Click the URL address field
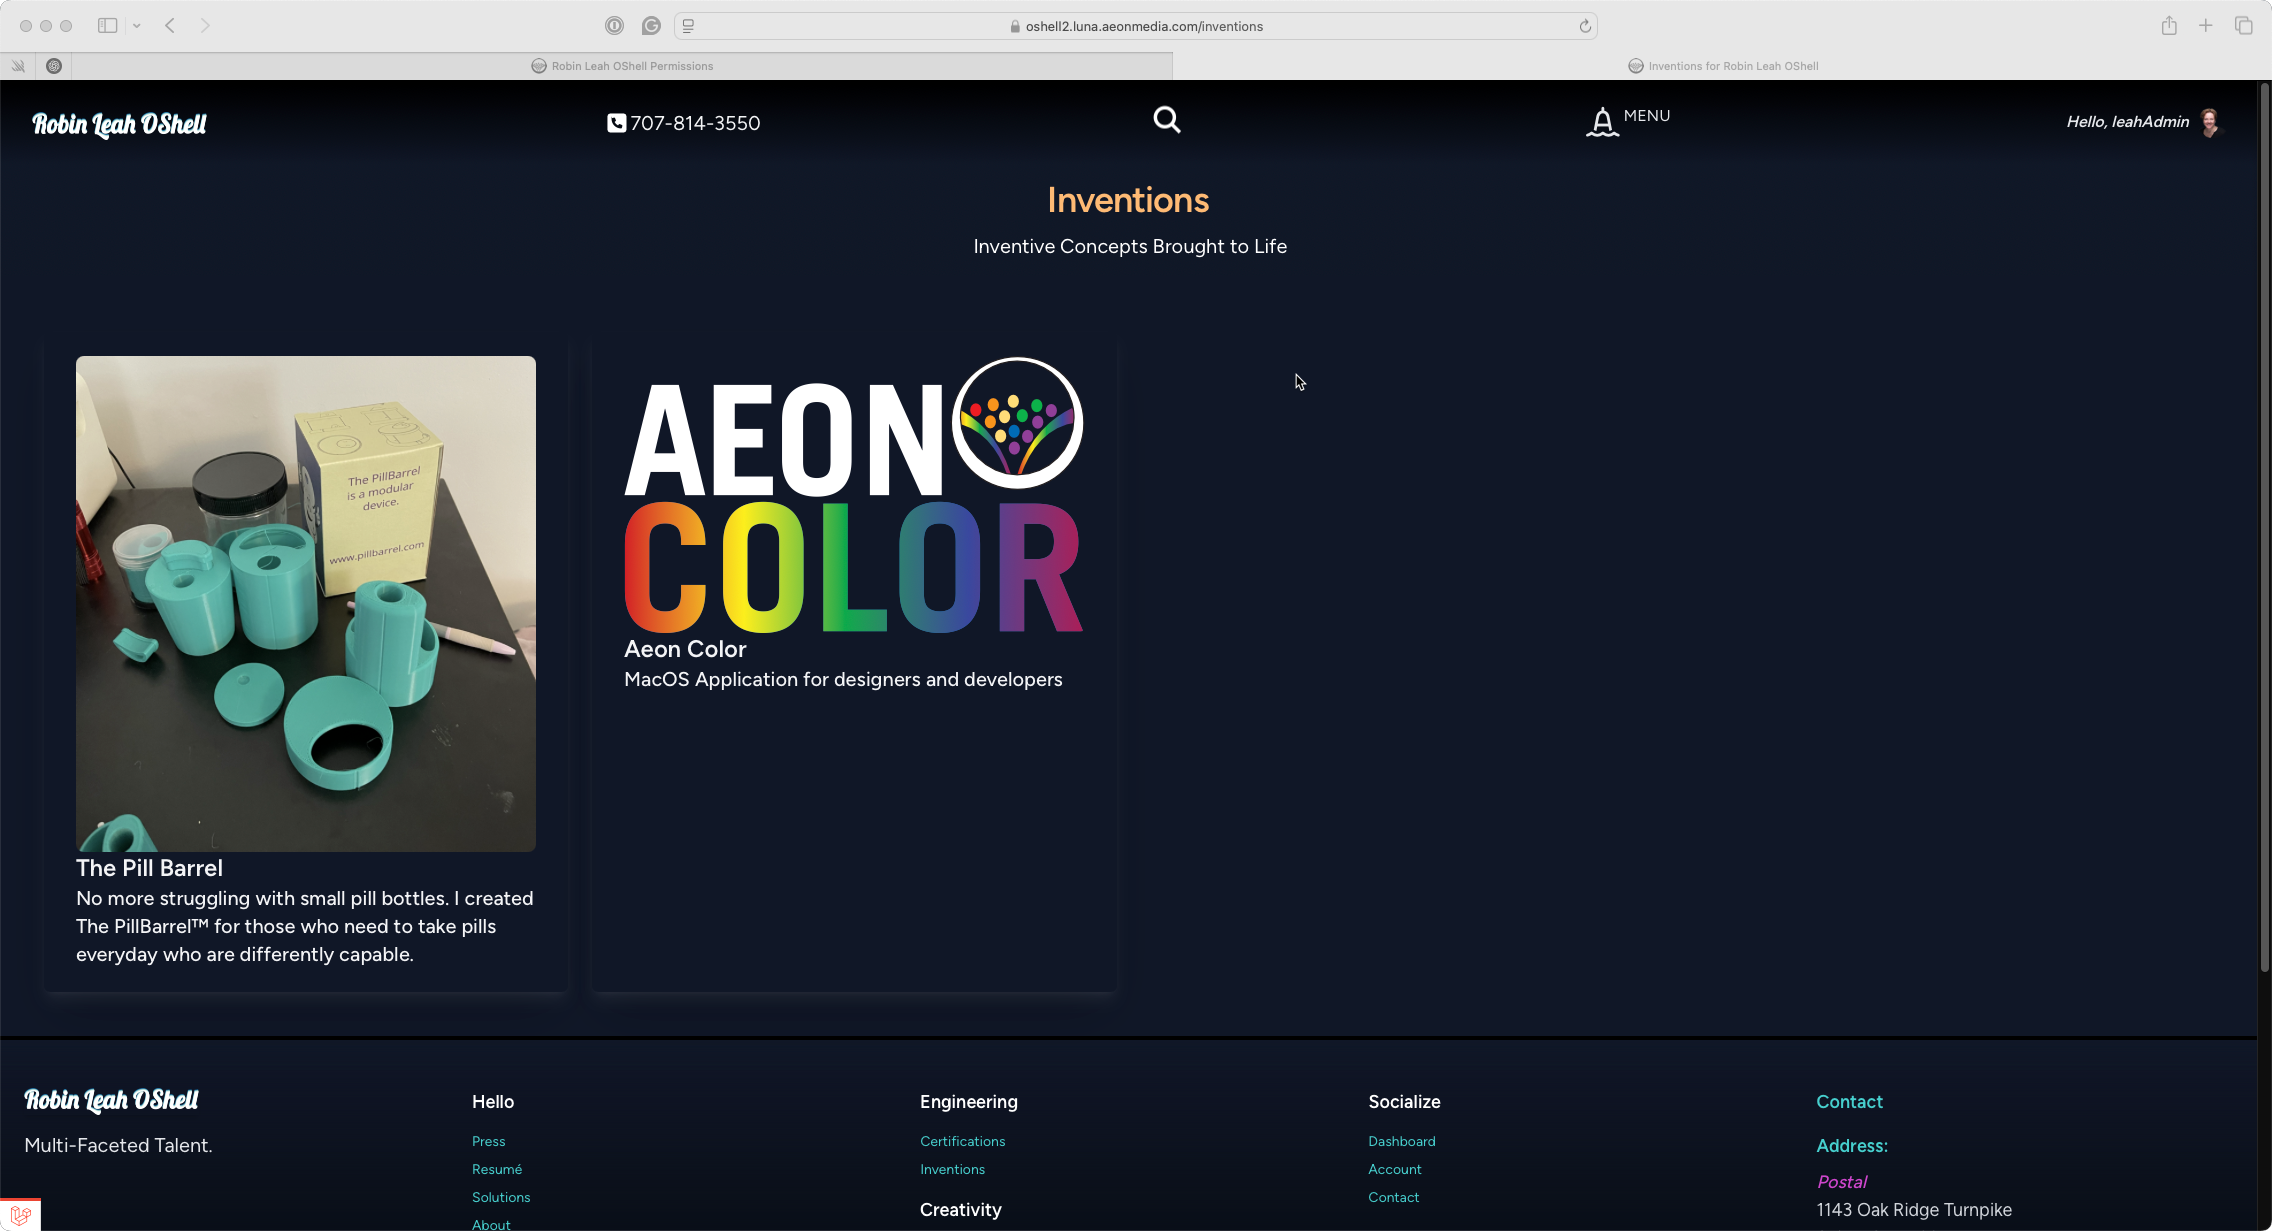Viewport: 2272px width, 1231px height. click(1143, 26)
